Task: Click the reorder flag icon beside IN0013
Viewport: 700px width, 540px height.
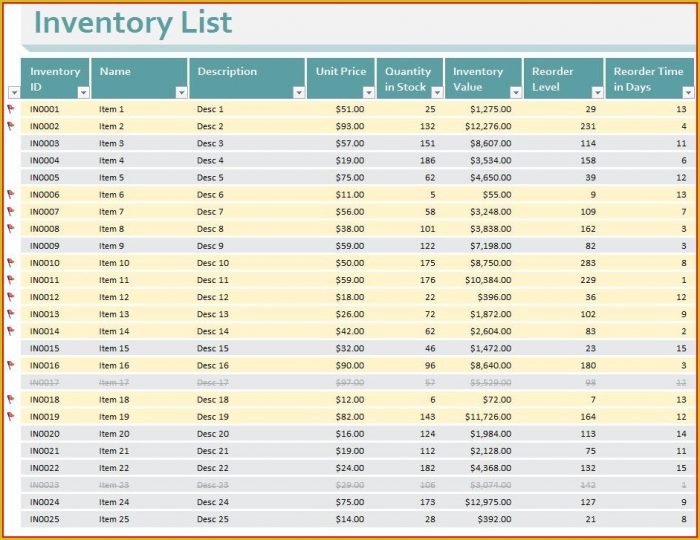Action: click(11, 314)
